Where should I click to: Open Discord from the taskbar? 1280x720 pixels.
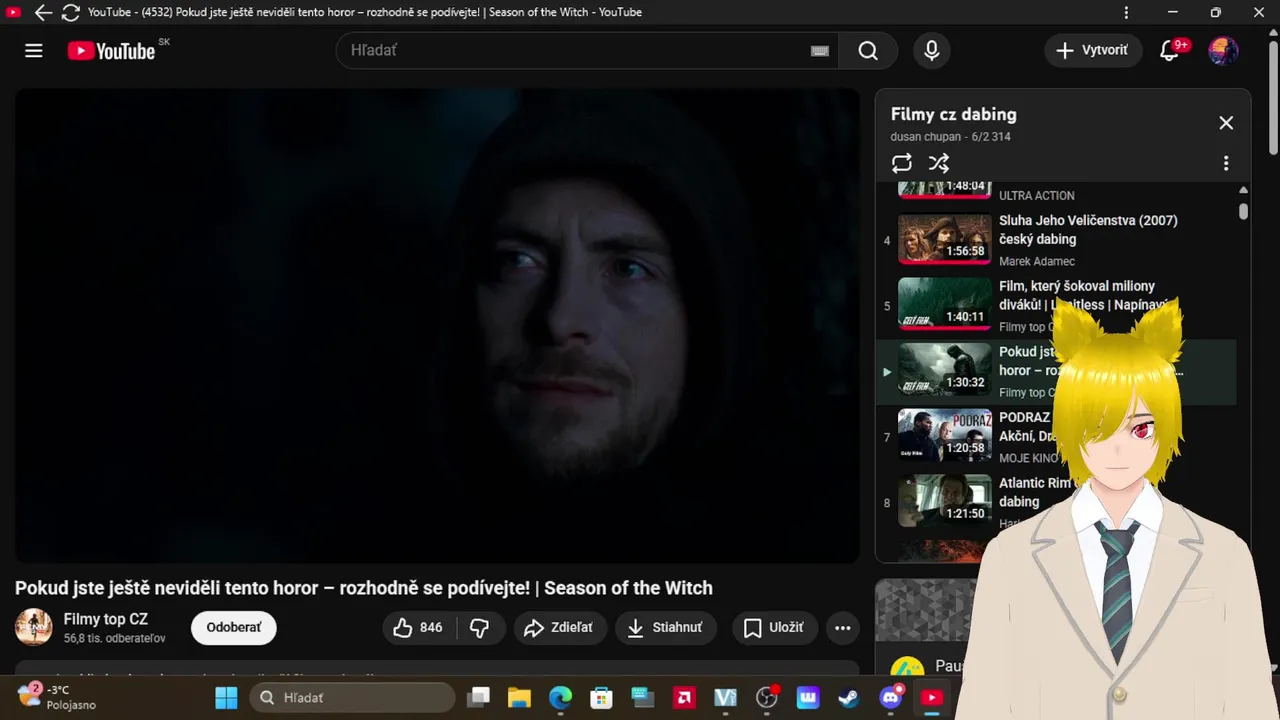tap(890, 698)
